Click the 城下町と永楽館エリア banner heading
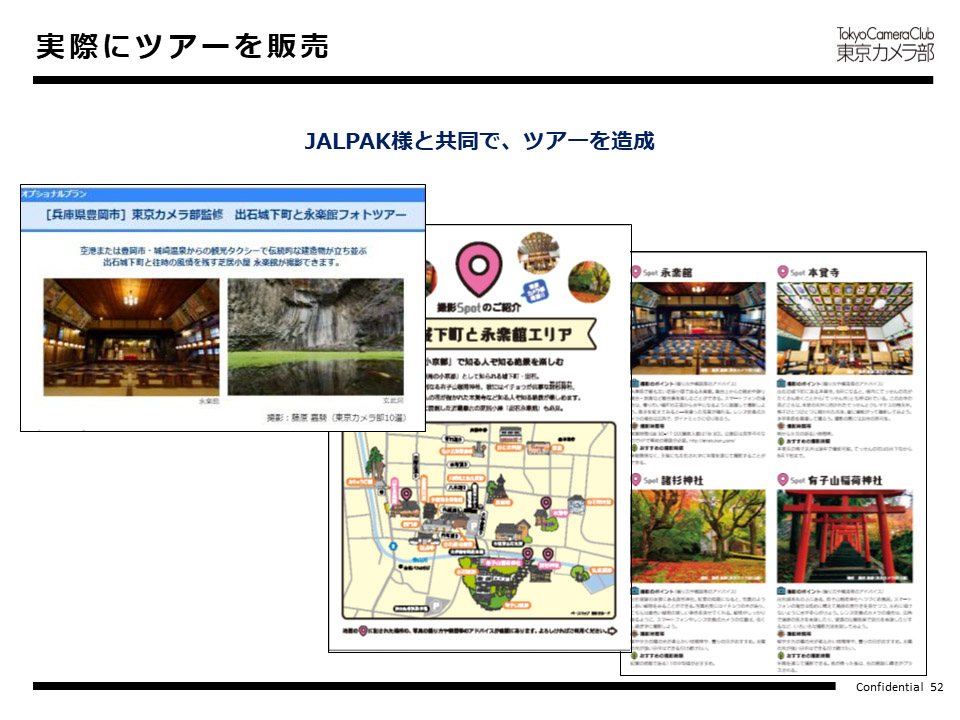 (488, 331)
